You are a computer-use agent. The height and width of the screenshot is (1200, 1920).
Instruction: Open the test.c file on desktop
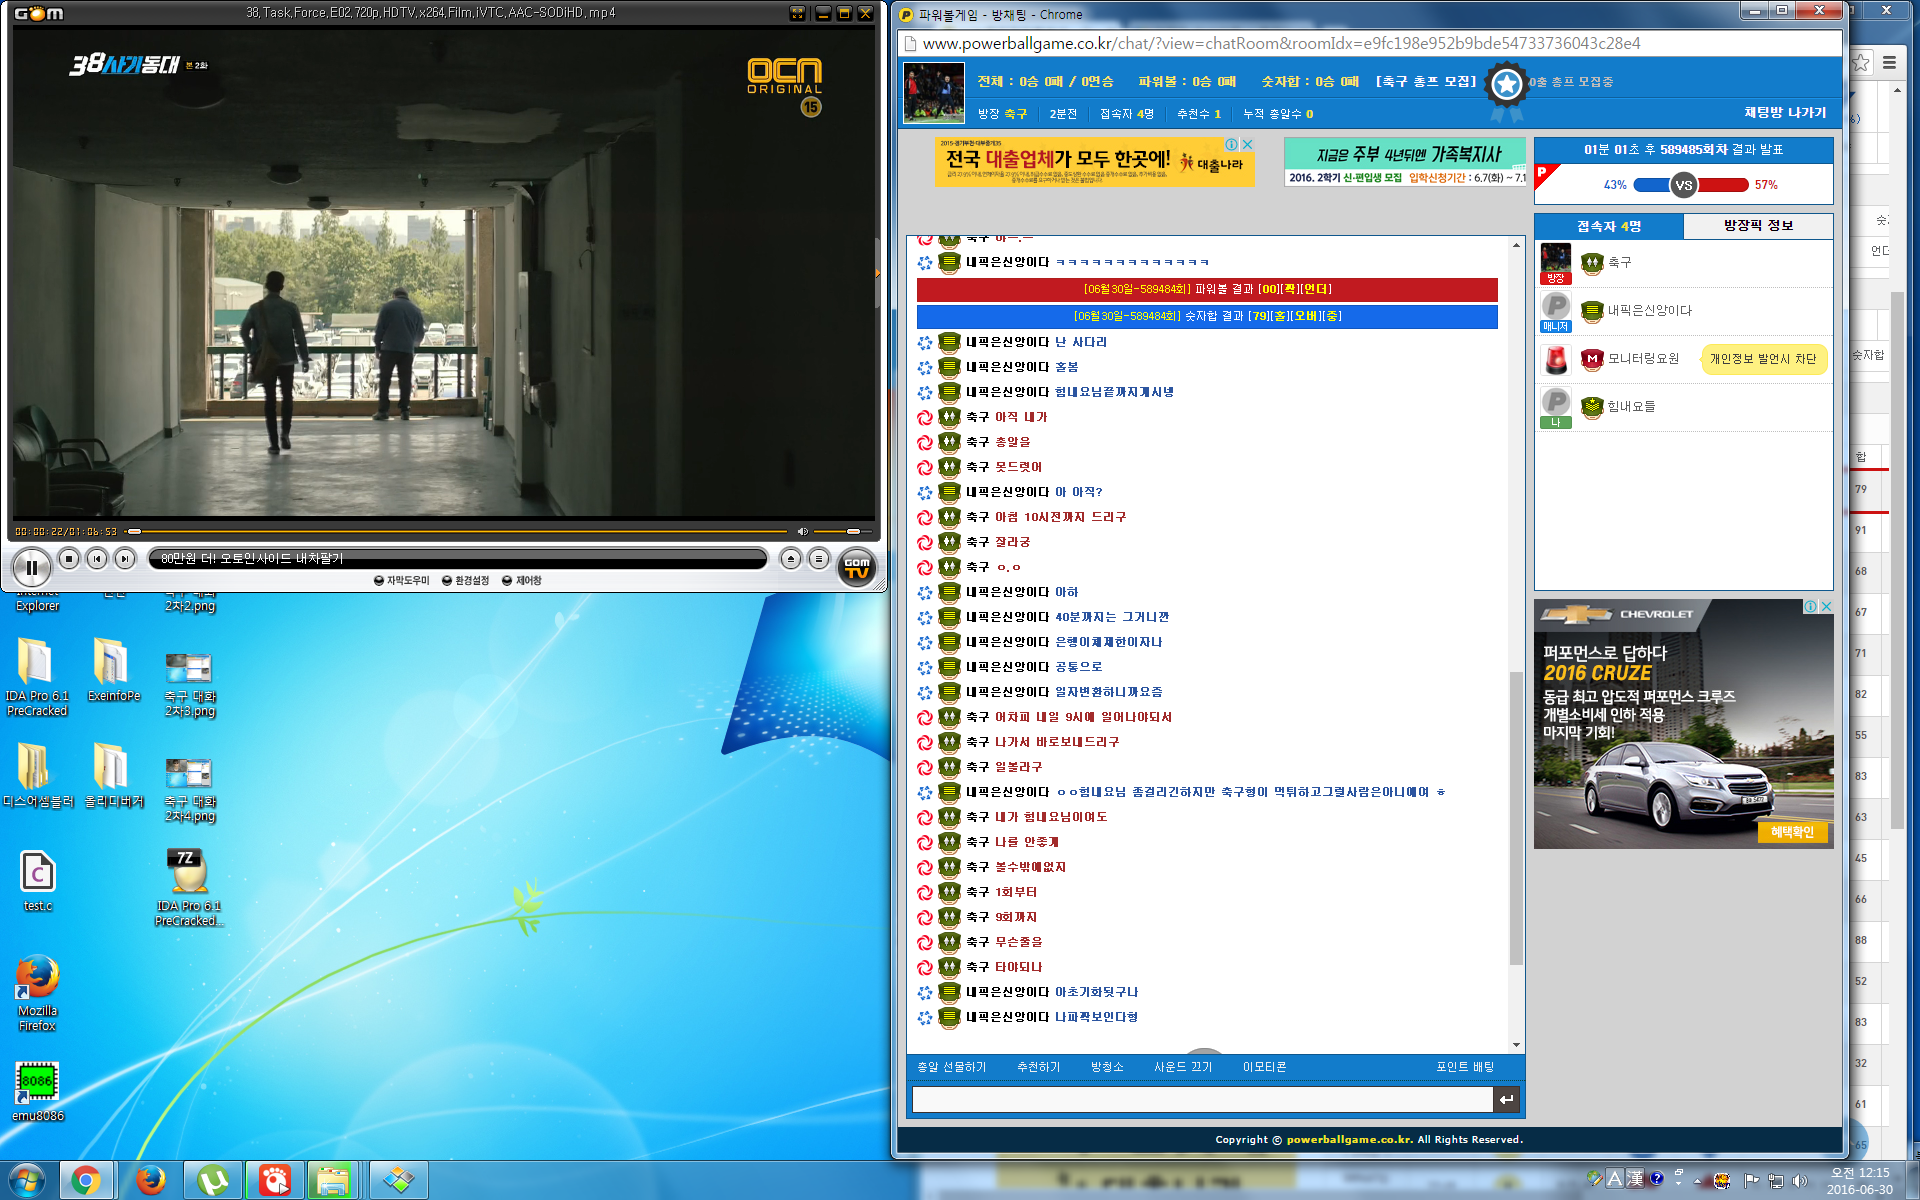[x=37, y=881]
